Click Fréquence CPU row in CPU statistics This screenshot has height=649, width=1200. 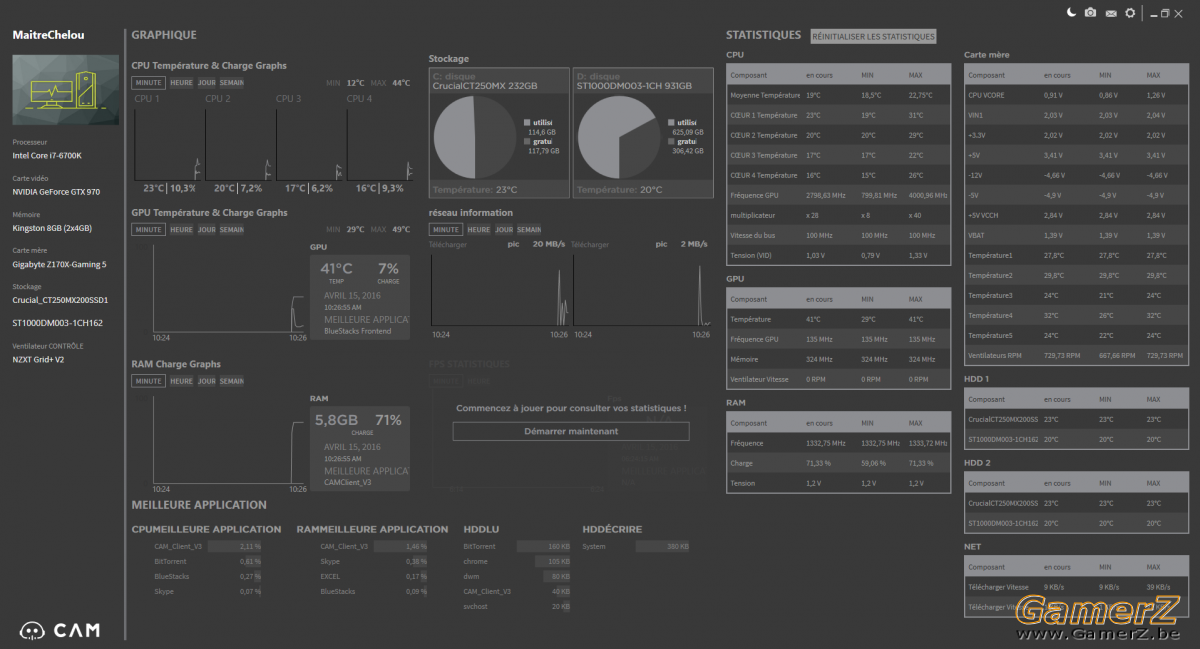click(x=838, y=195)
